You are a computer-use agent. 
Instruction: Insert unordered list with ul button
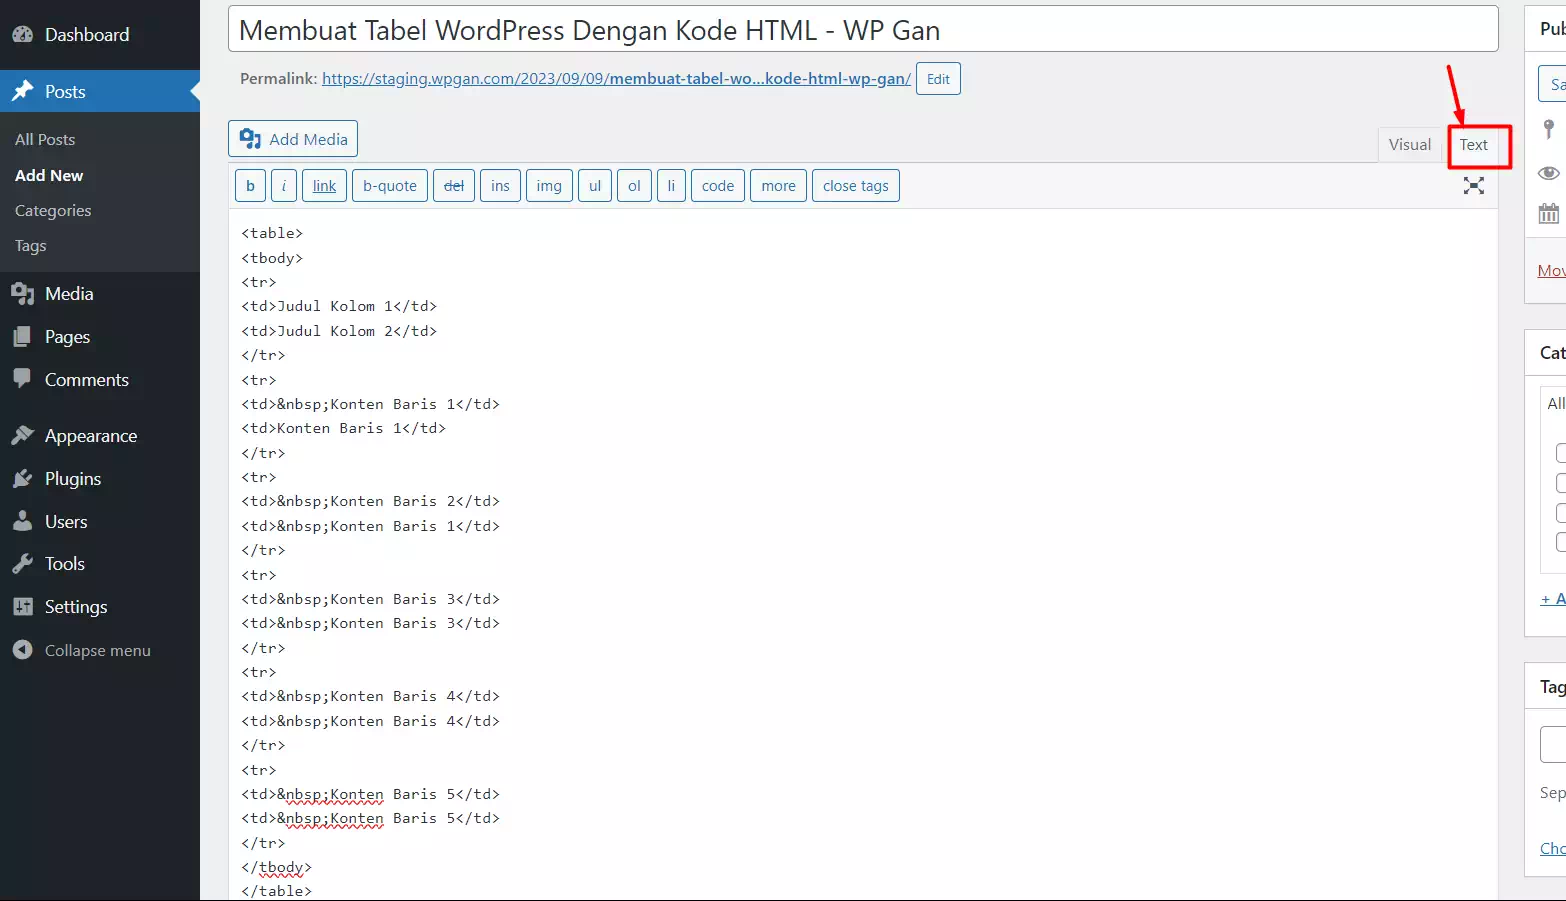pyautogui.click(x=595, y=186)
